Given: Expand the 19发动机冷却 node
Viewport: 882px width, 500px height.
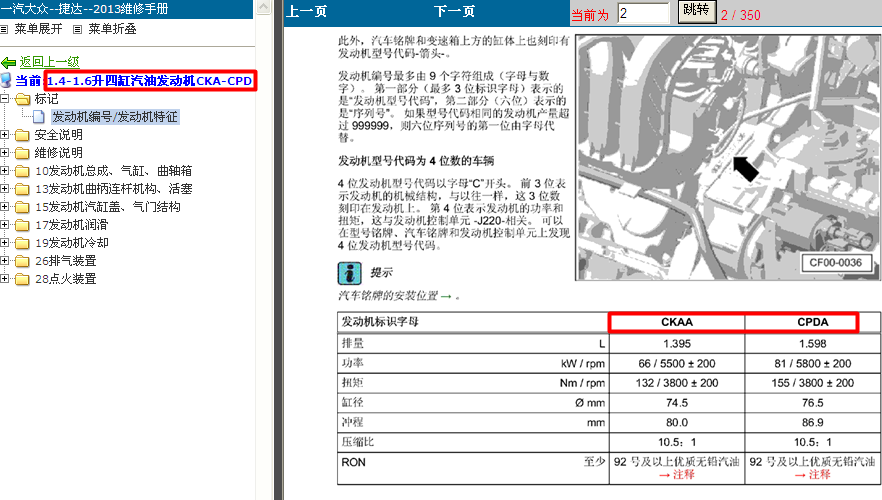Looking at the screenshot, I should coord(4,242).
